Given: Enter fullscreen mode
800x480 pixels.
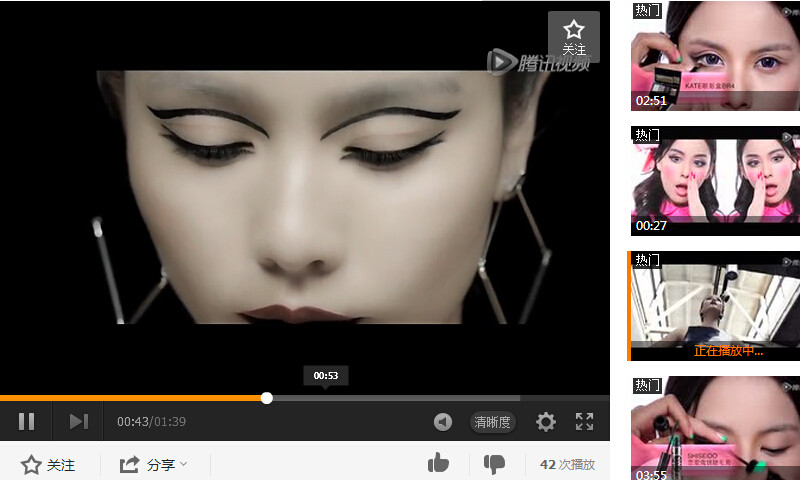Looking at the screenshot, I should 584,422.
